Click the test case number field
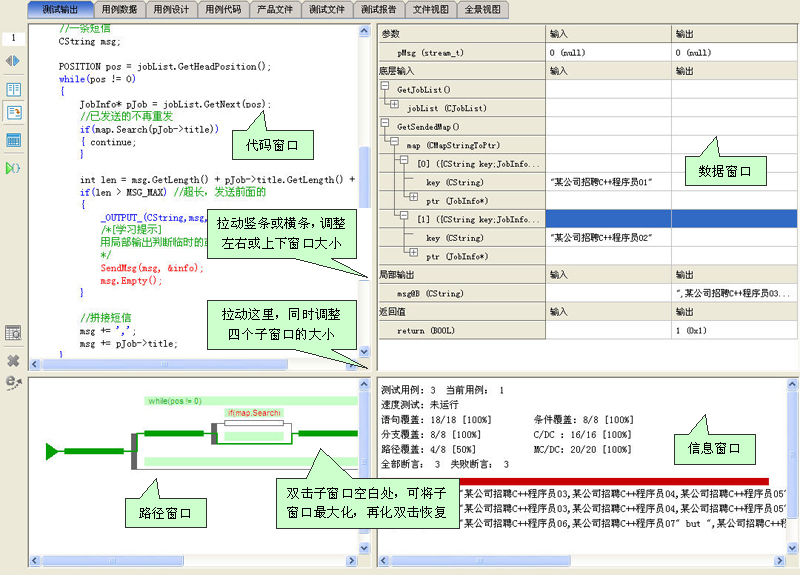Screen dimensions: 800x575 coord(14,38)
